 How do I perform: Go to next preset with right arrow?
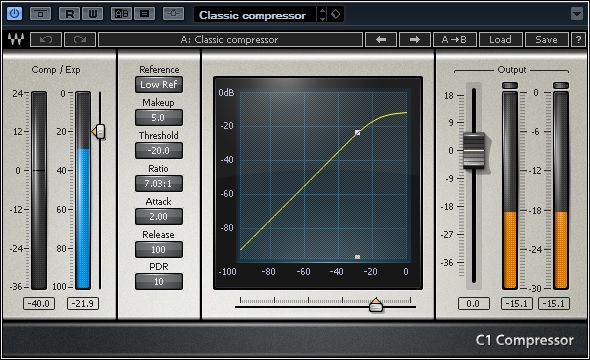click(x=415, y=39)
